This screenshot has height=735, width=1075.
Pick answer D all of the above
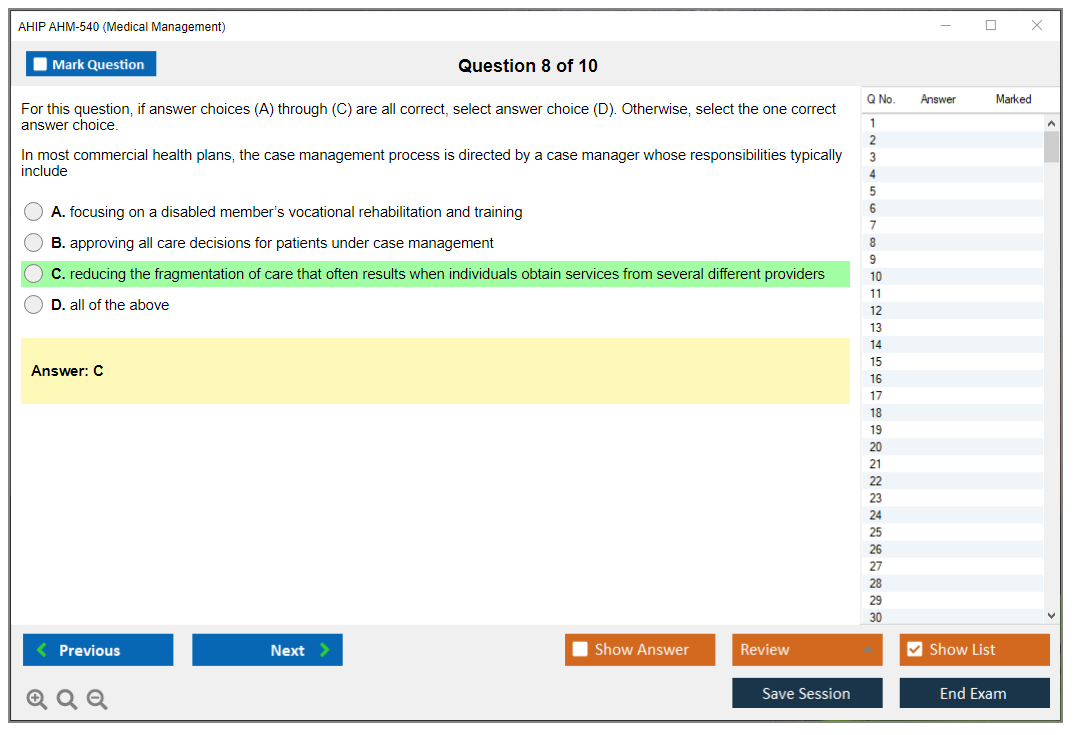(34, 305)
